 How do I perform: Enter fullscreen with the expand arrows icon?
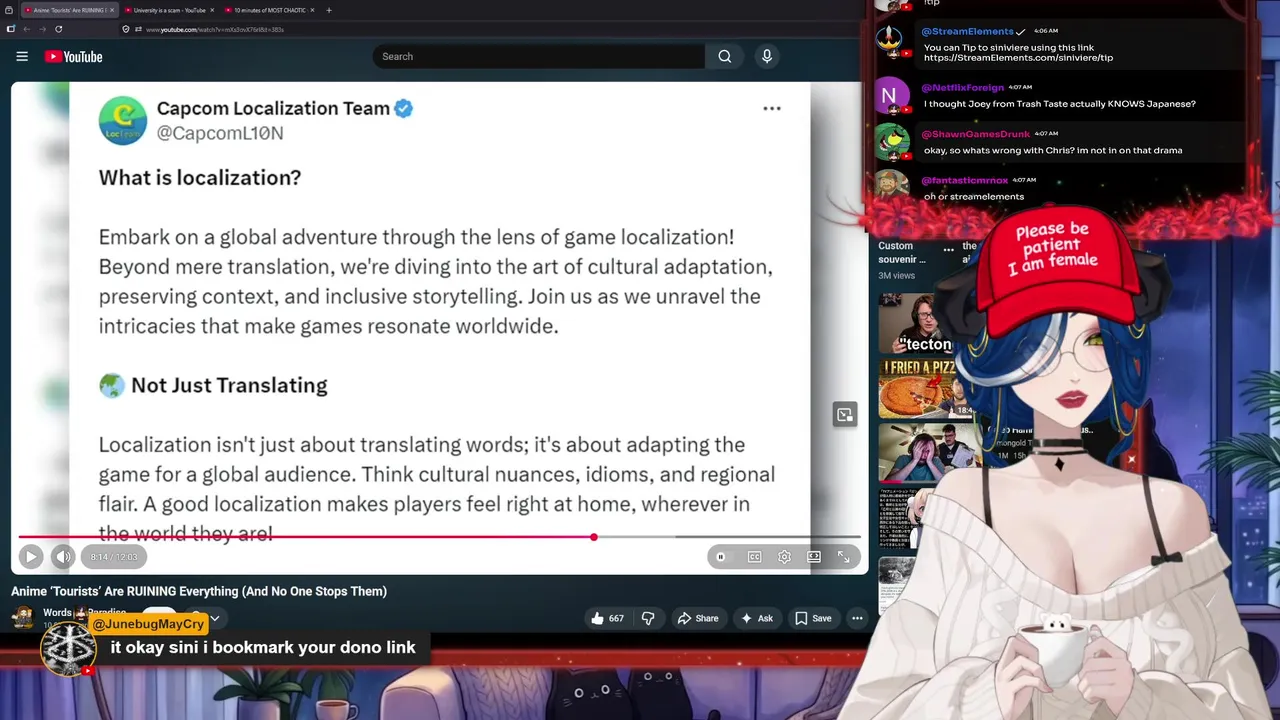[844, 557]
